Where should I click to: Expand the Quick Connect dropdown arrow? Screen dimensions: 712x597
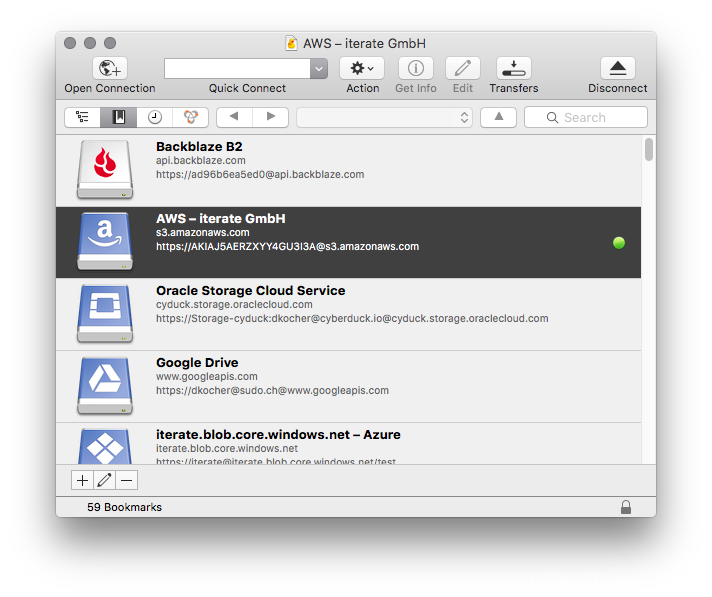319,69
